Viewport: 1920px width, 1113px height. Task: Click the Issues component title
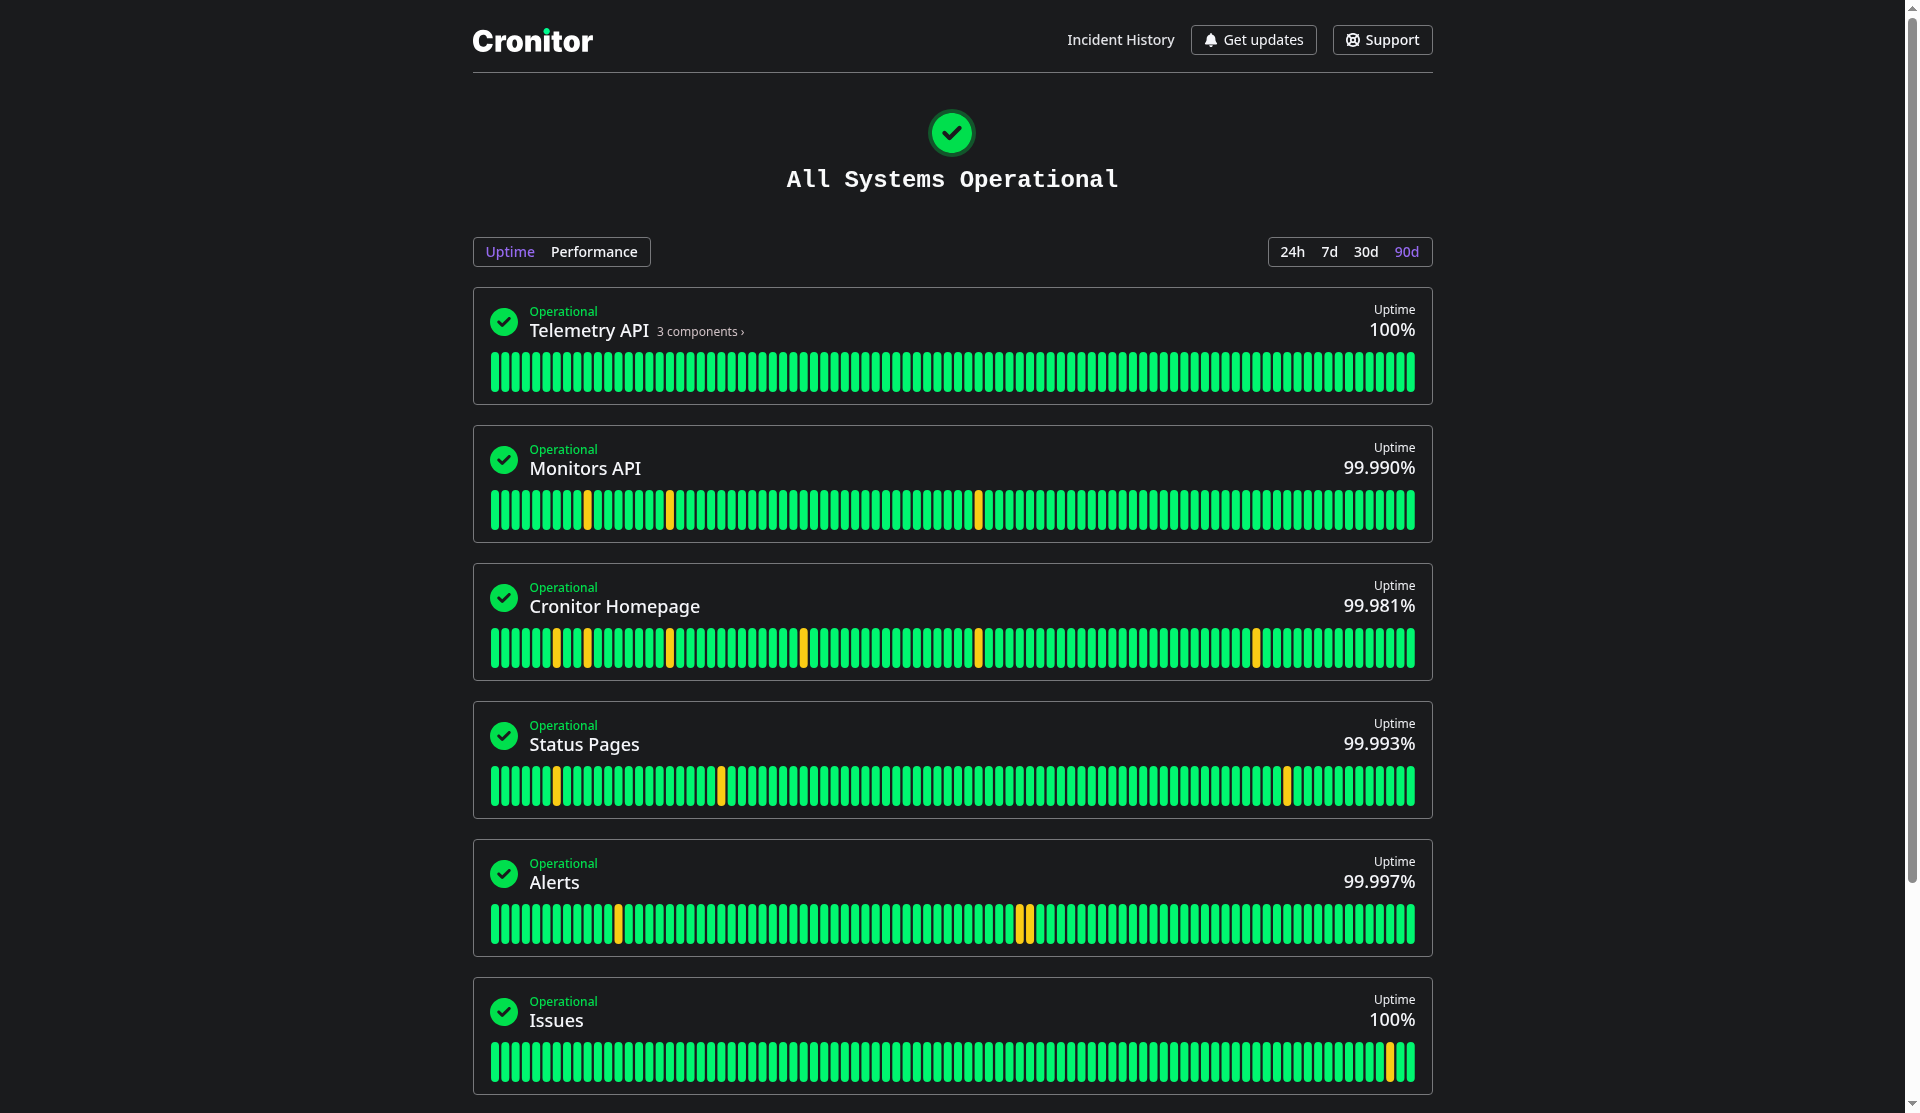(x=556, y=1021)
